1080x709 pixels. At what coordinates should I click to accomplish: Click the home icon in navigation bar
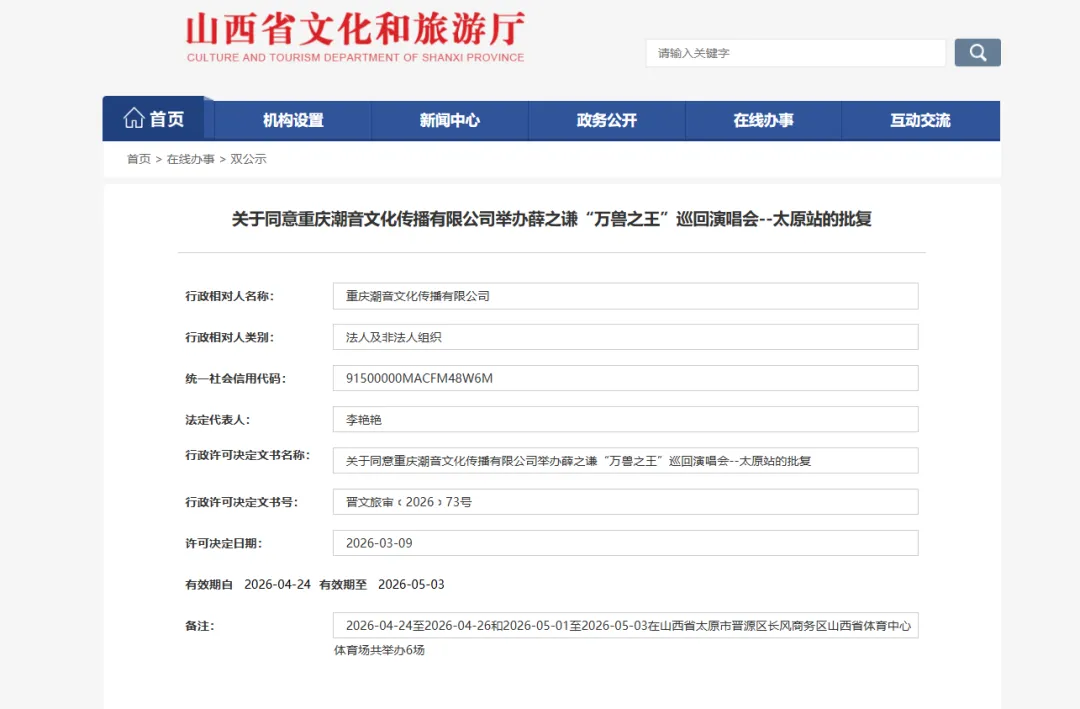coord(134,119)
